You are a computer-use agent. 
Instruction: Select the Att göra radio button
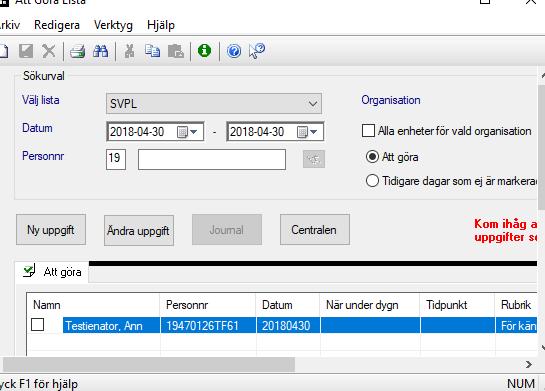tap(372, 157)
